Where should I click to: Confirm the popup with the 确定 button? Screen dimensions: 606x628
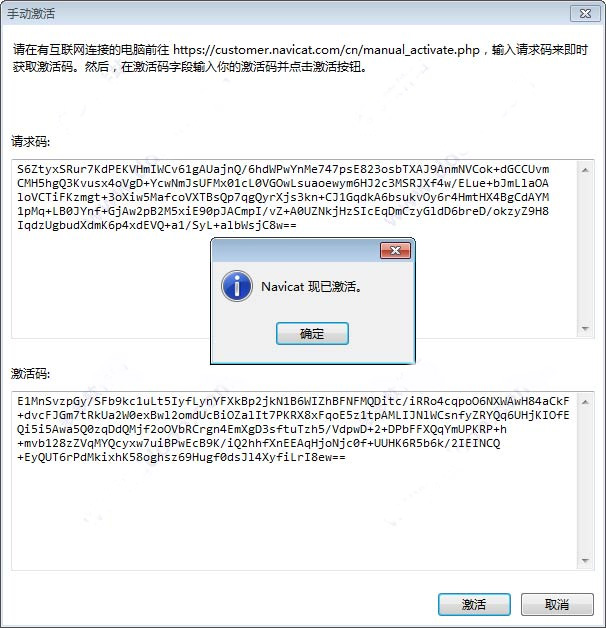coord(312,333)
